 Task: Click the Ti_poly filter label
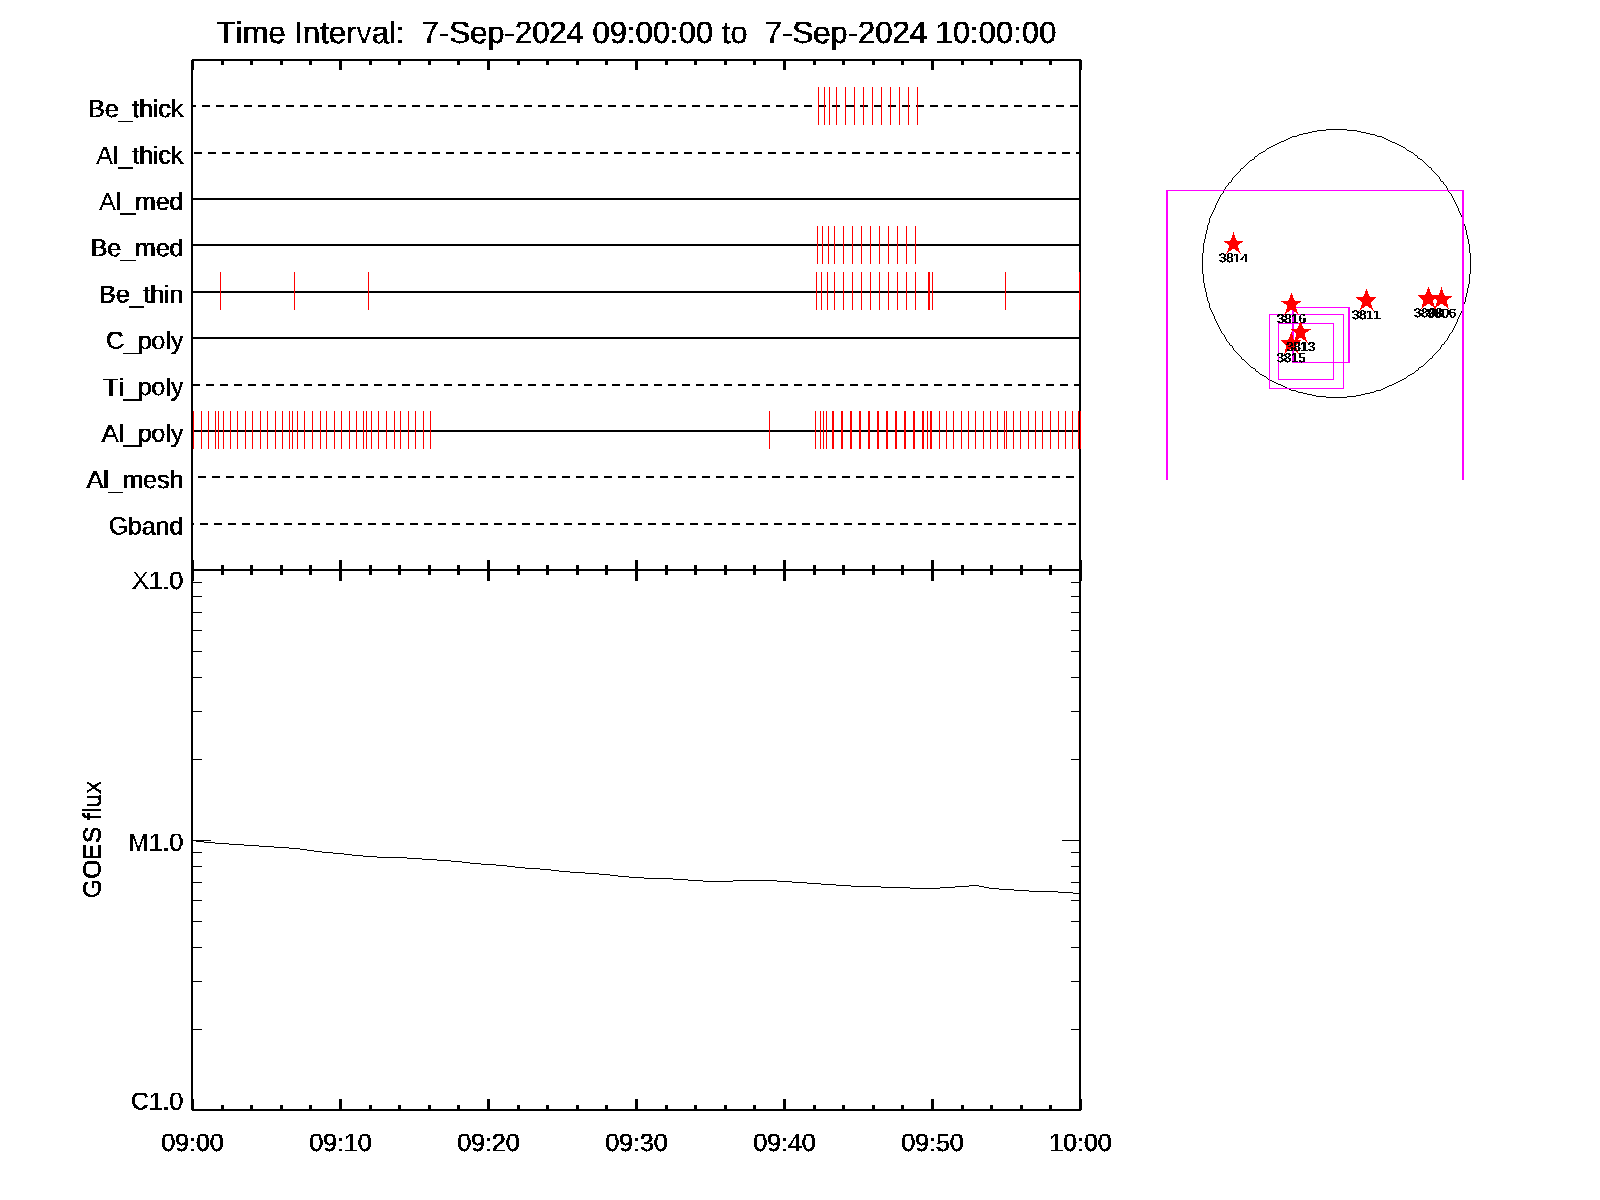(x=143, y=387)
